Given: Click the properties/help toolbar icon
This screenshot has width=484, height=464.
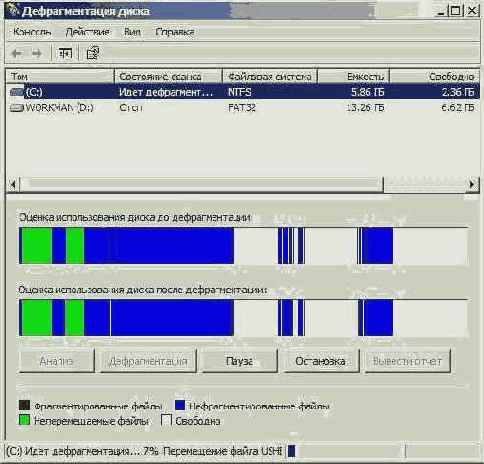Looking at the screenshot, I should pyautogui.click(x=93, y=53).
